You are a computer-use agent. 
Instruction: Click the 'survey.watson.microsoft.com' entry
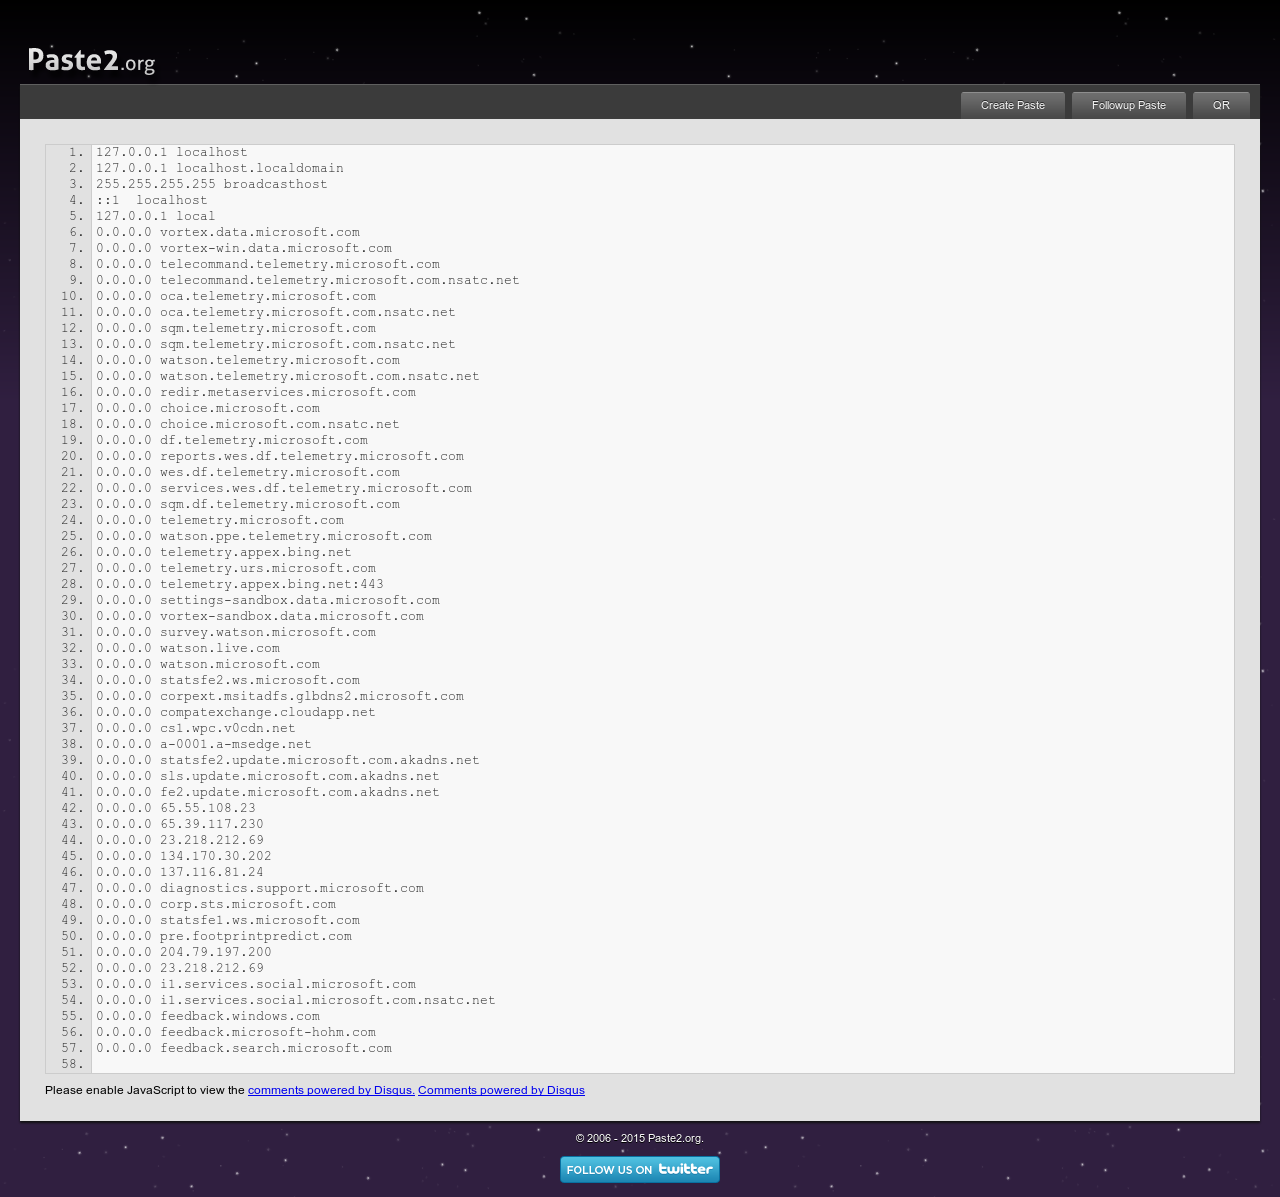tap(268, 632)
